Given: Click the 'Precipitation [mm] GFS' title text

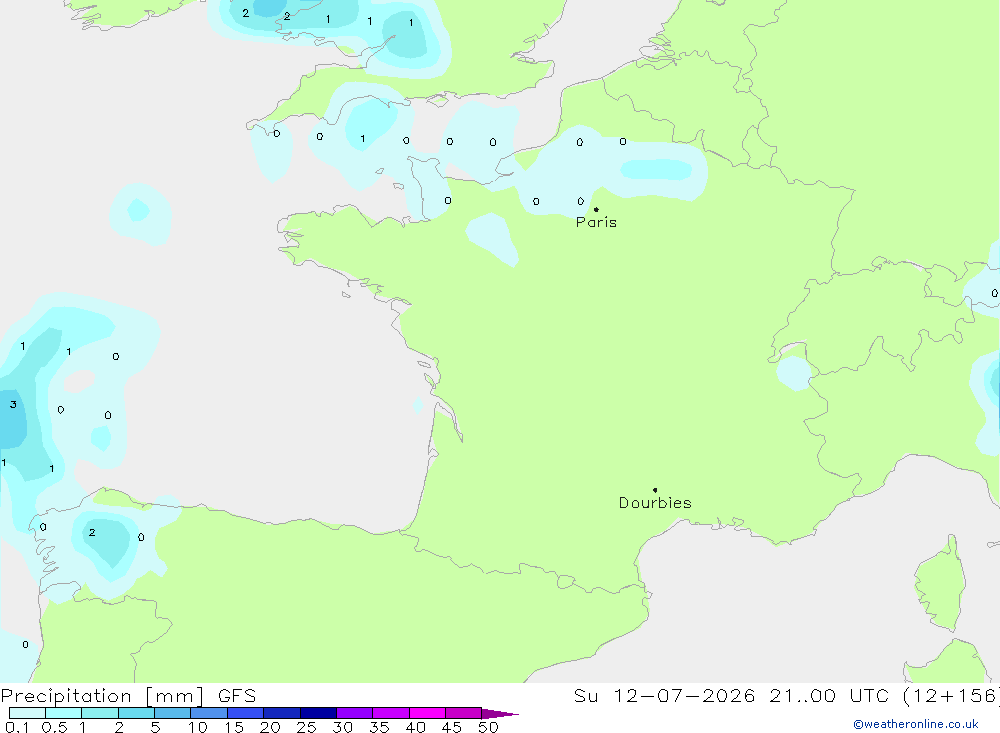Looking at the screenshot, I should [128, 695].
